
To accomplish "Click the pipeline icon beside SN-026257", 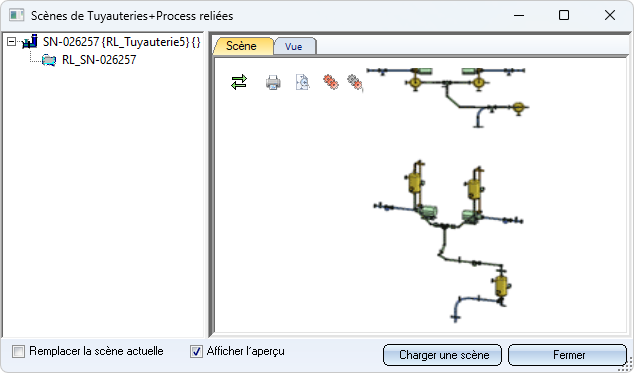I will click(30, 41).
